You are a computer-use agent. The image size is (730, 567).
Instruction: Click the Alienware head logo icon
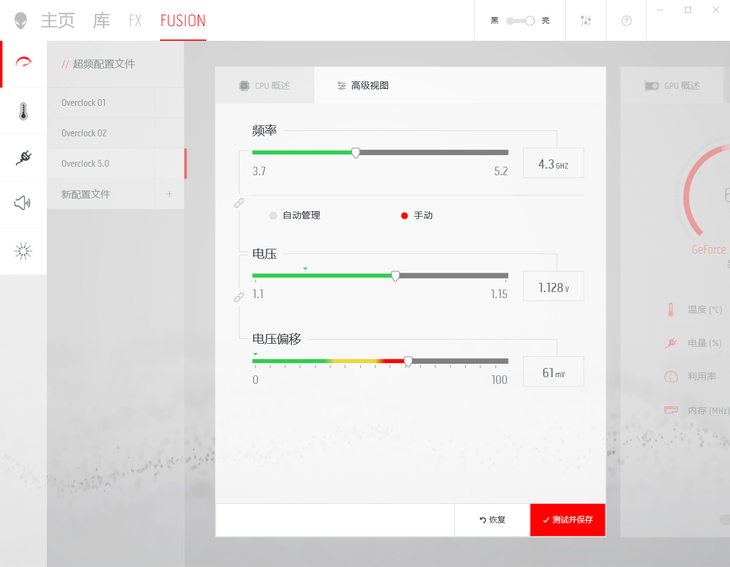(20, 20)
